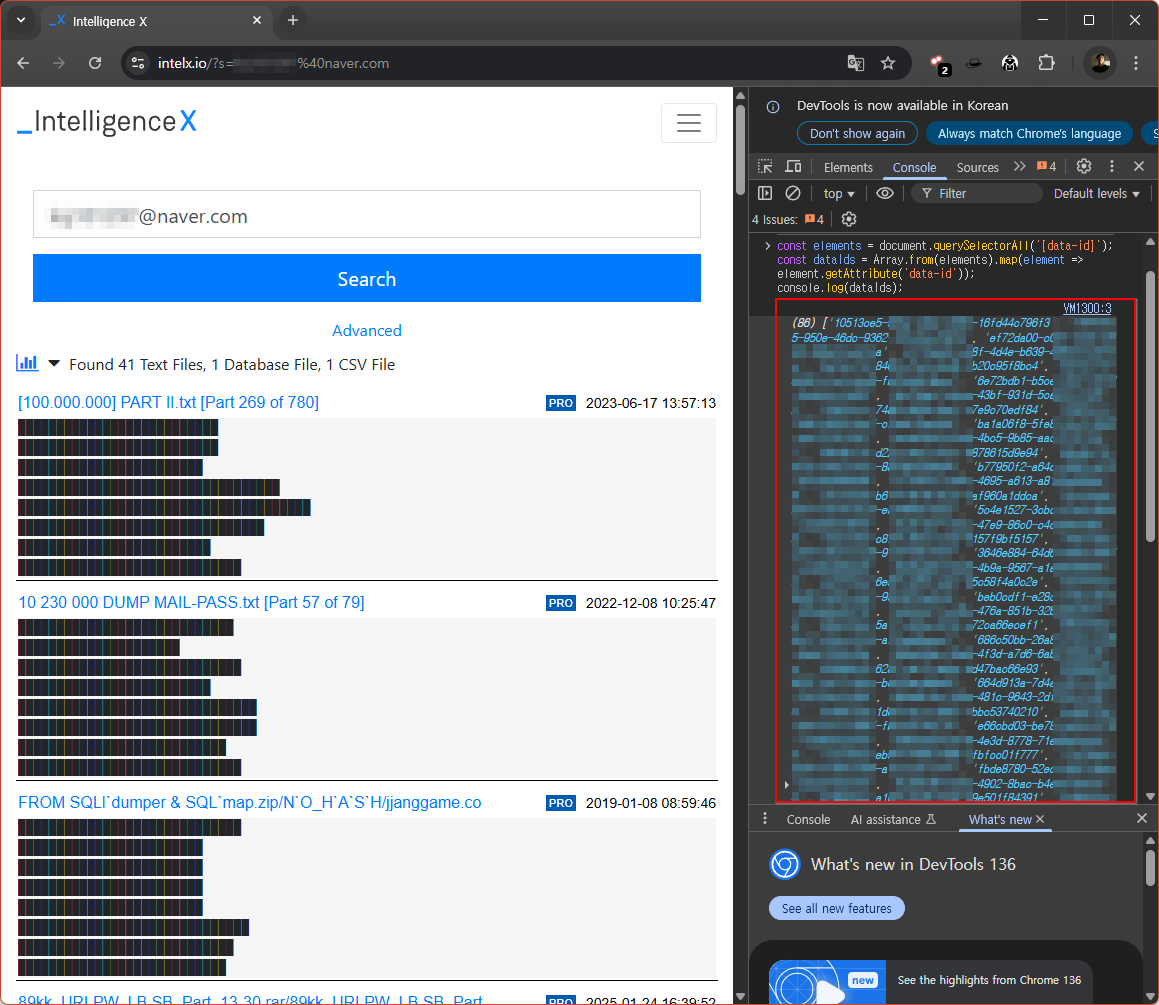Screen dimensions: 1159x1005
Task: Show more DevTools tabs chevron
Action: tap(1019, 166)
